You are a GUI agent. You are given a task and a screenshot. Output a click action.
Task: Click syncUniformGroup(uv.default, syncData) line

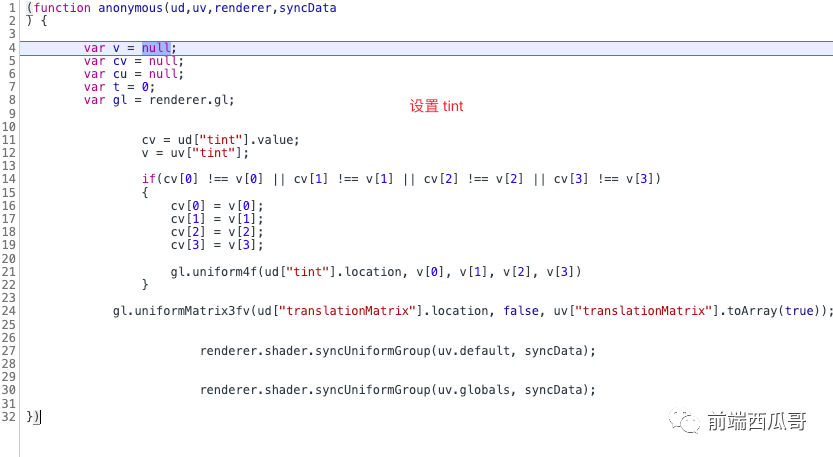point(398,351)
